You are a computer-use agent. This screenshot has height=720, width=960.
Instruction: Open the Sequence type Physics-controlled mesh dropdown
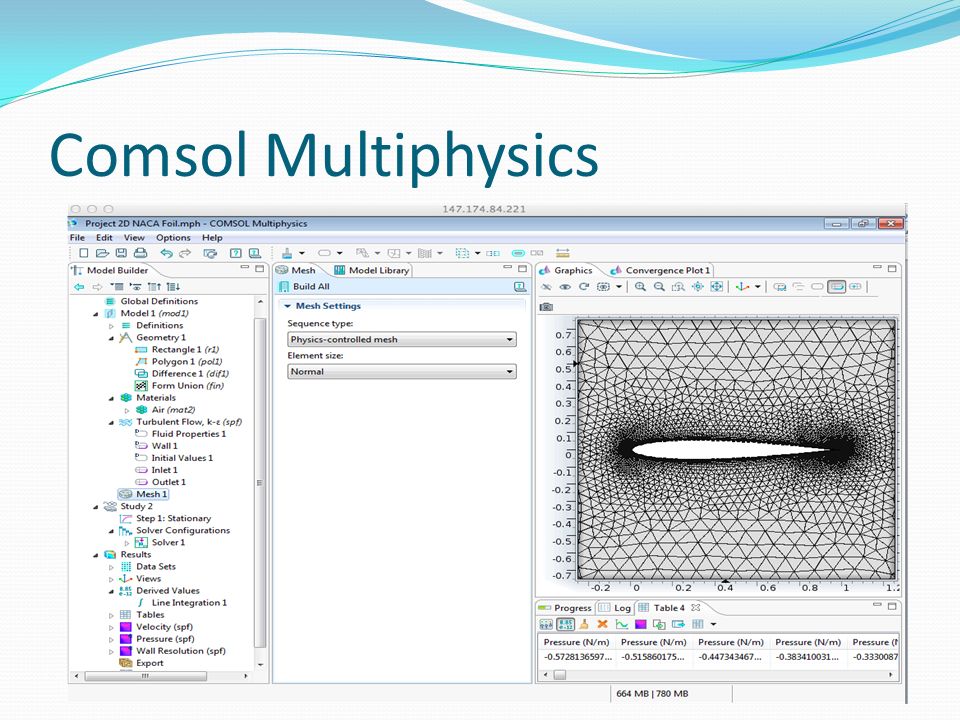coord(402,339)
